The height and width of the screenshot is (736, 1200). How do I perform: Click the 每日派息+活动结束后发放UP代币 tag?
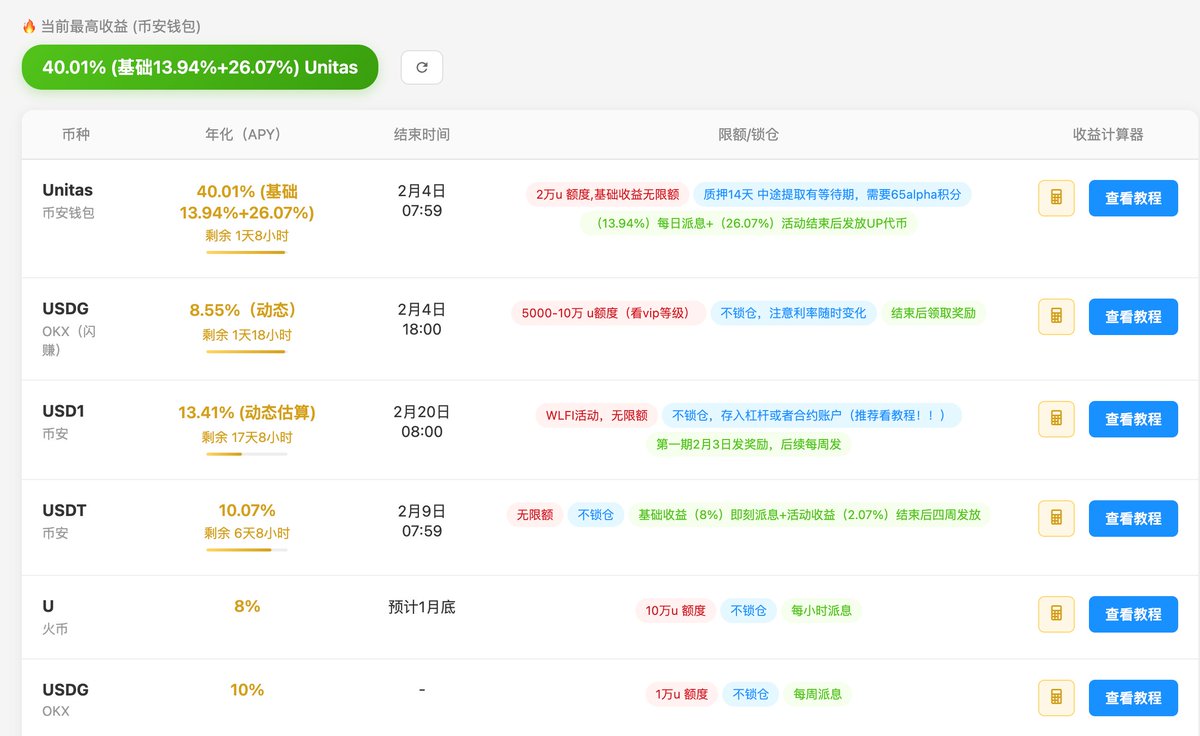click(748, 223)
